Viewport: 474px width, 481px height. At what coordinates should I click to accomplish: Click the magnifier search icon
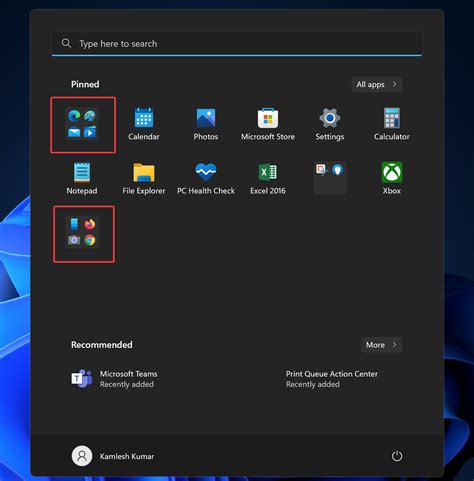click(x=66, y=43)
